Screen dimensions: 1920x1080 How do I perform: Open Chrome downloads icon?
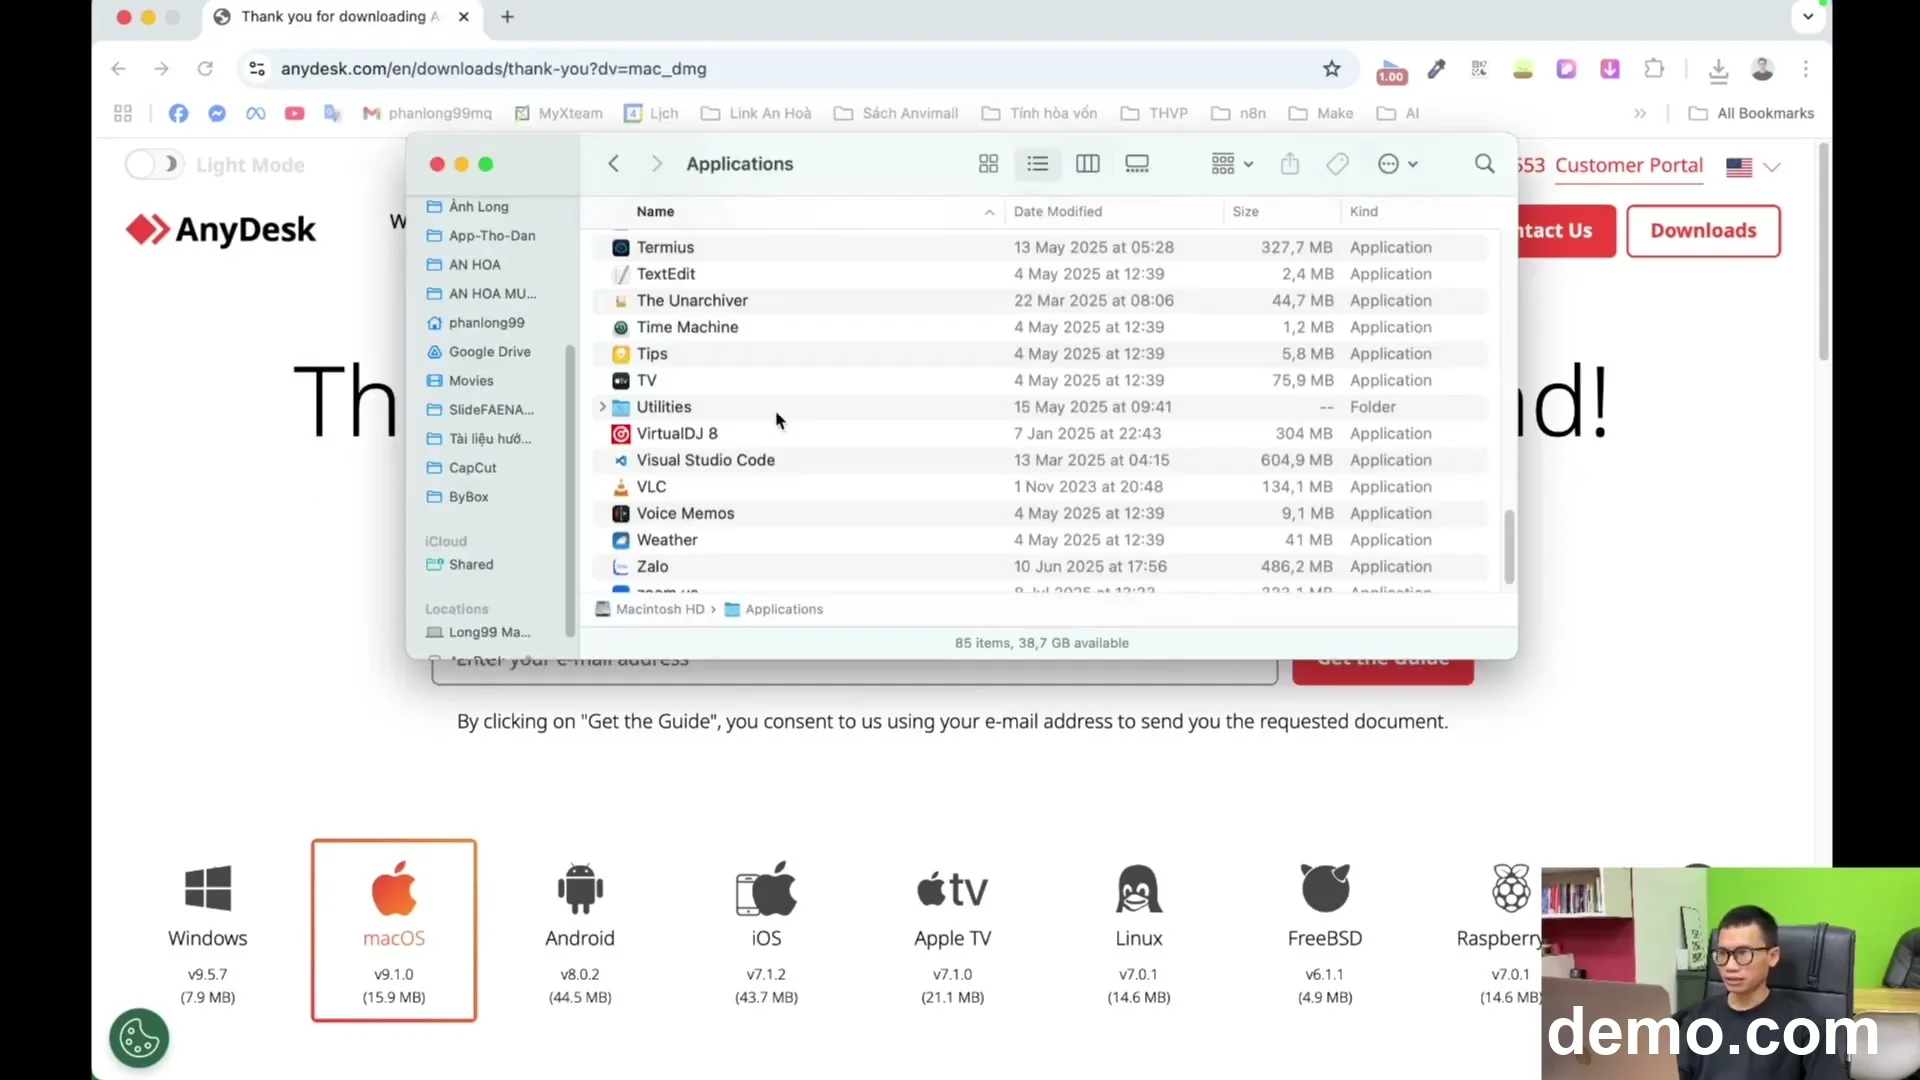(1718, 69)
